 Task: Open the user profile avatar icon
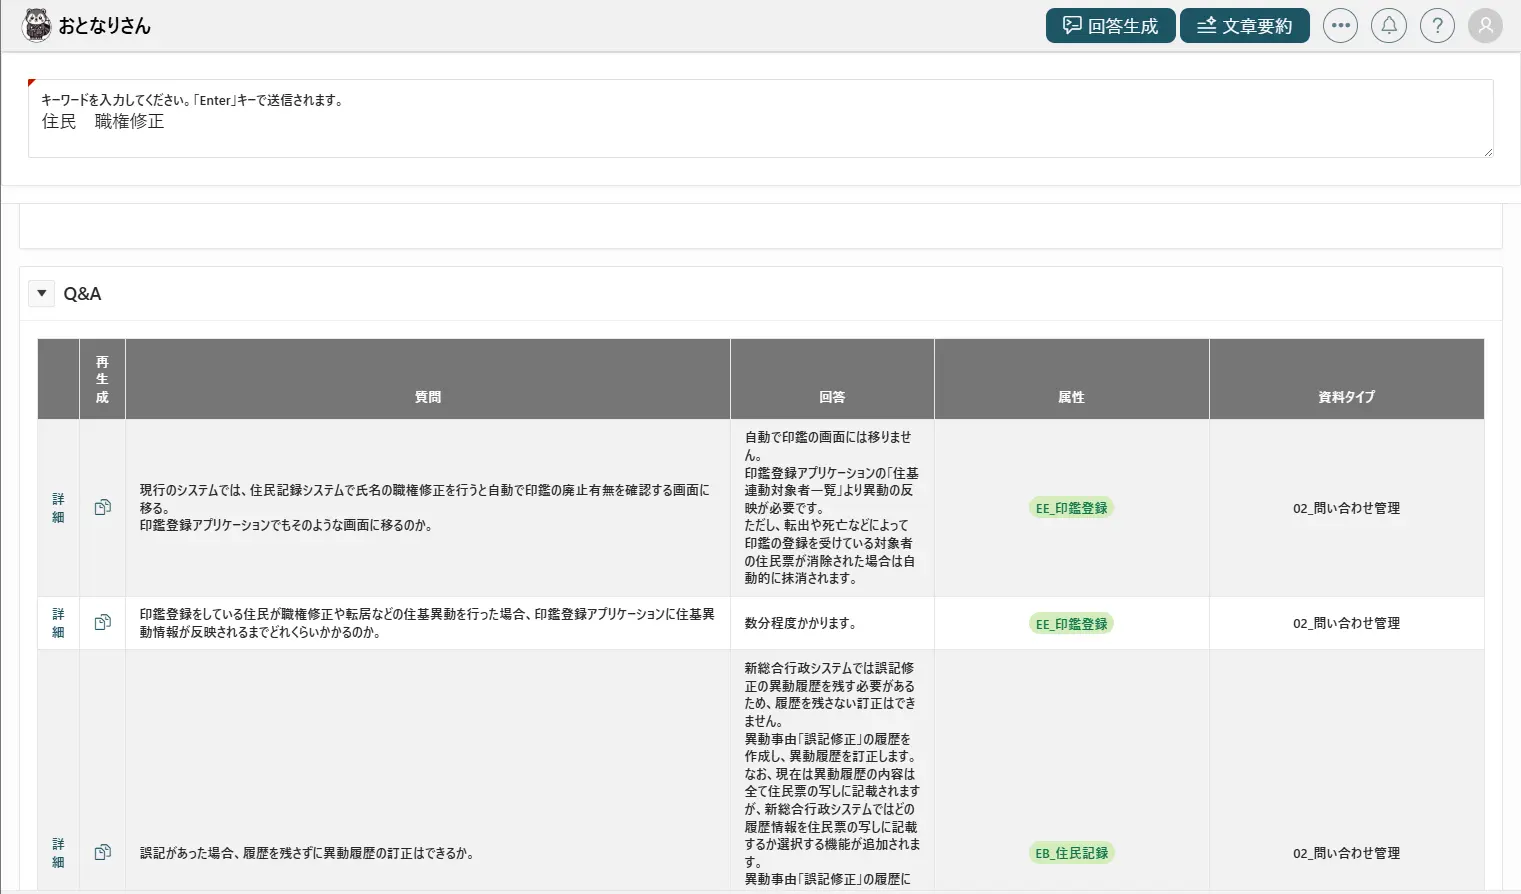click(x=1485, y=26)
